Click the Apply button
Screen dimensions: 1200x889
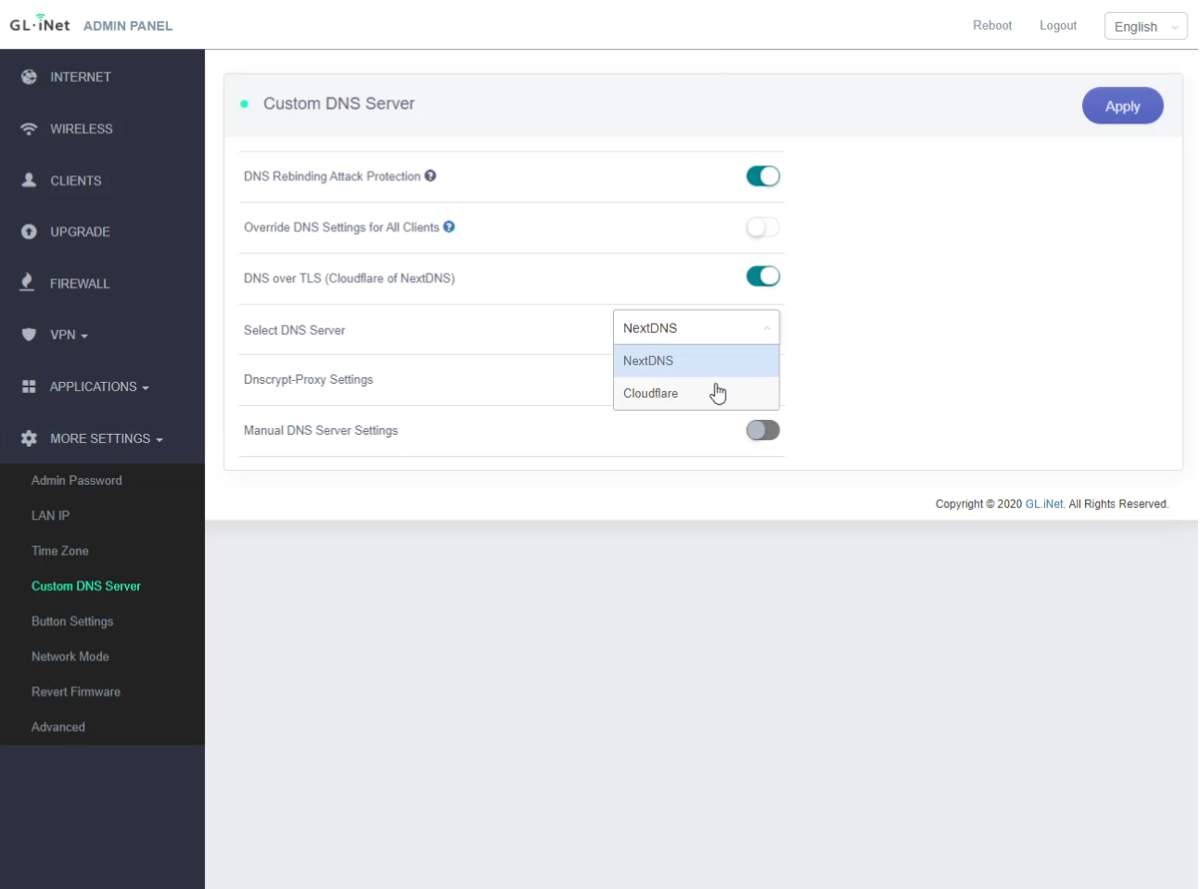1122,106
